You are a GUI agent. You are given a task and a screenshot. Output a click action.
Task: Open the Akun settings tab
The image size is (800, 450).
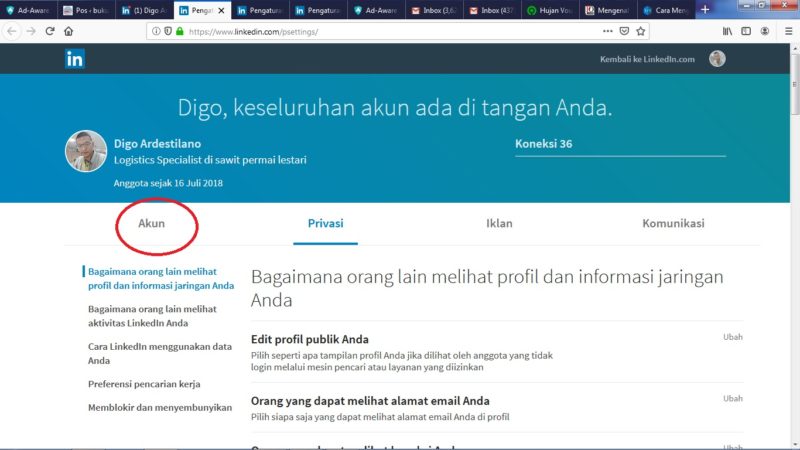(x=152, y=223)
